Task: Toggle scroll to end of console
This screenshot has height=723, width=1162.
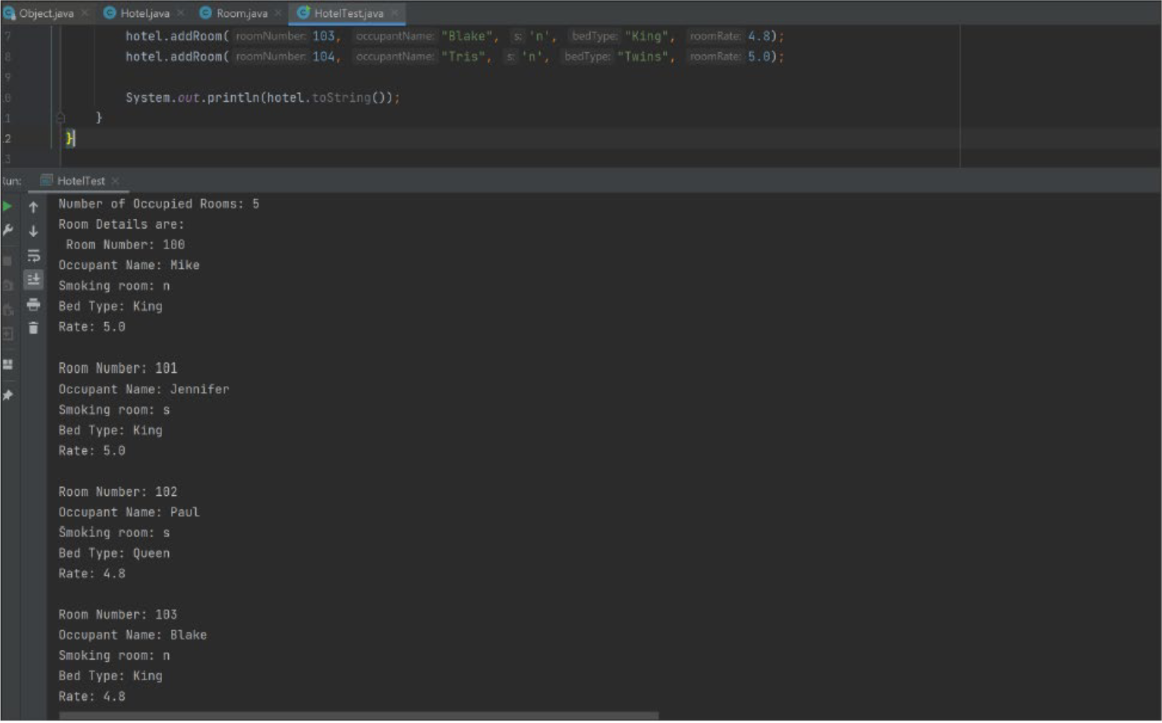Action: click(33, 279)
